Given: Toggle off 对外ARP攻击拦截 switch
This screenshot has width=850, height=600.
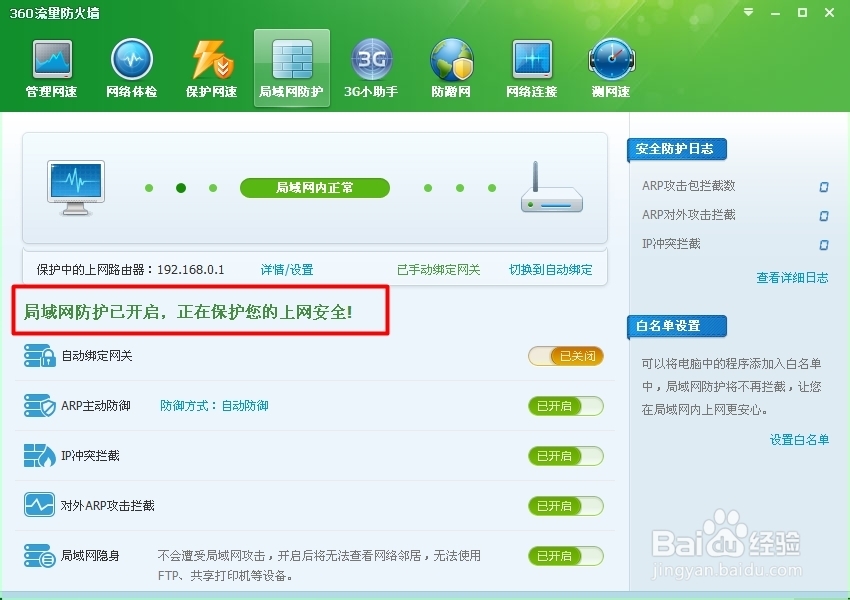Looking at the screenshot, I should 565,506.
